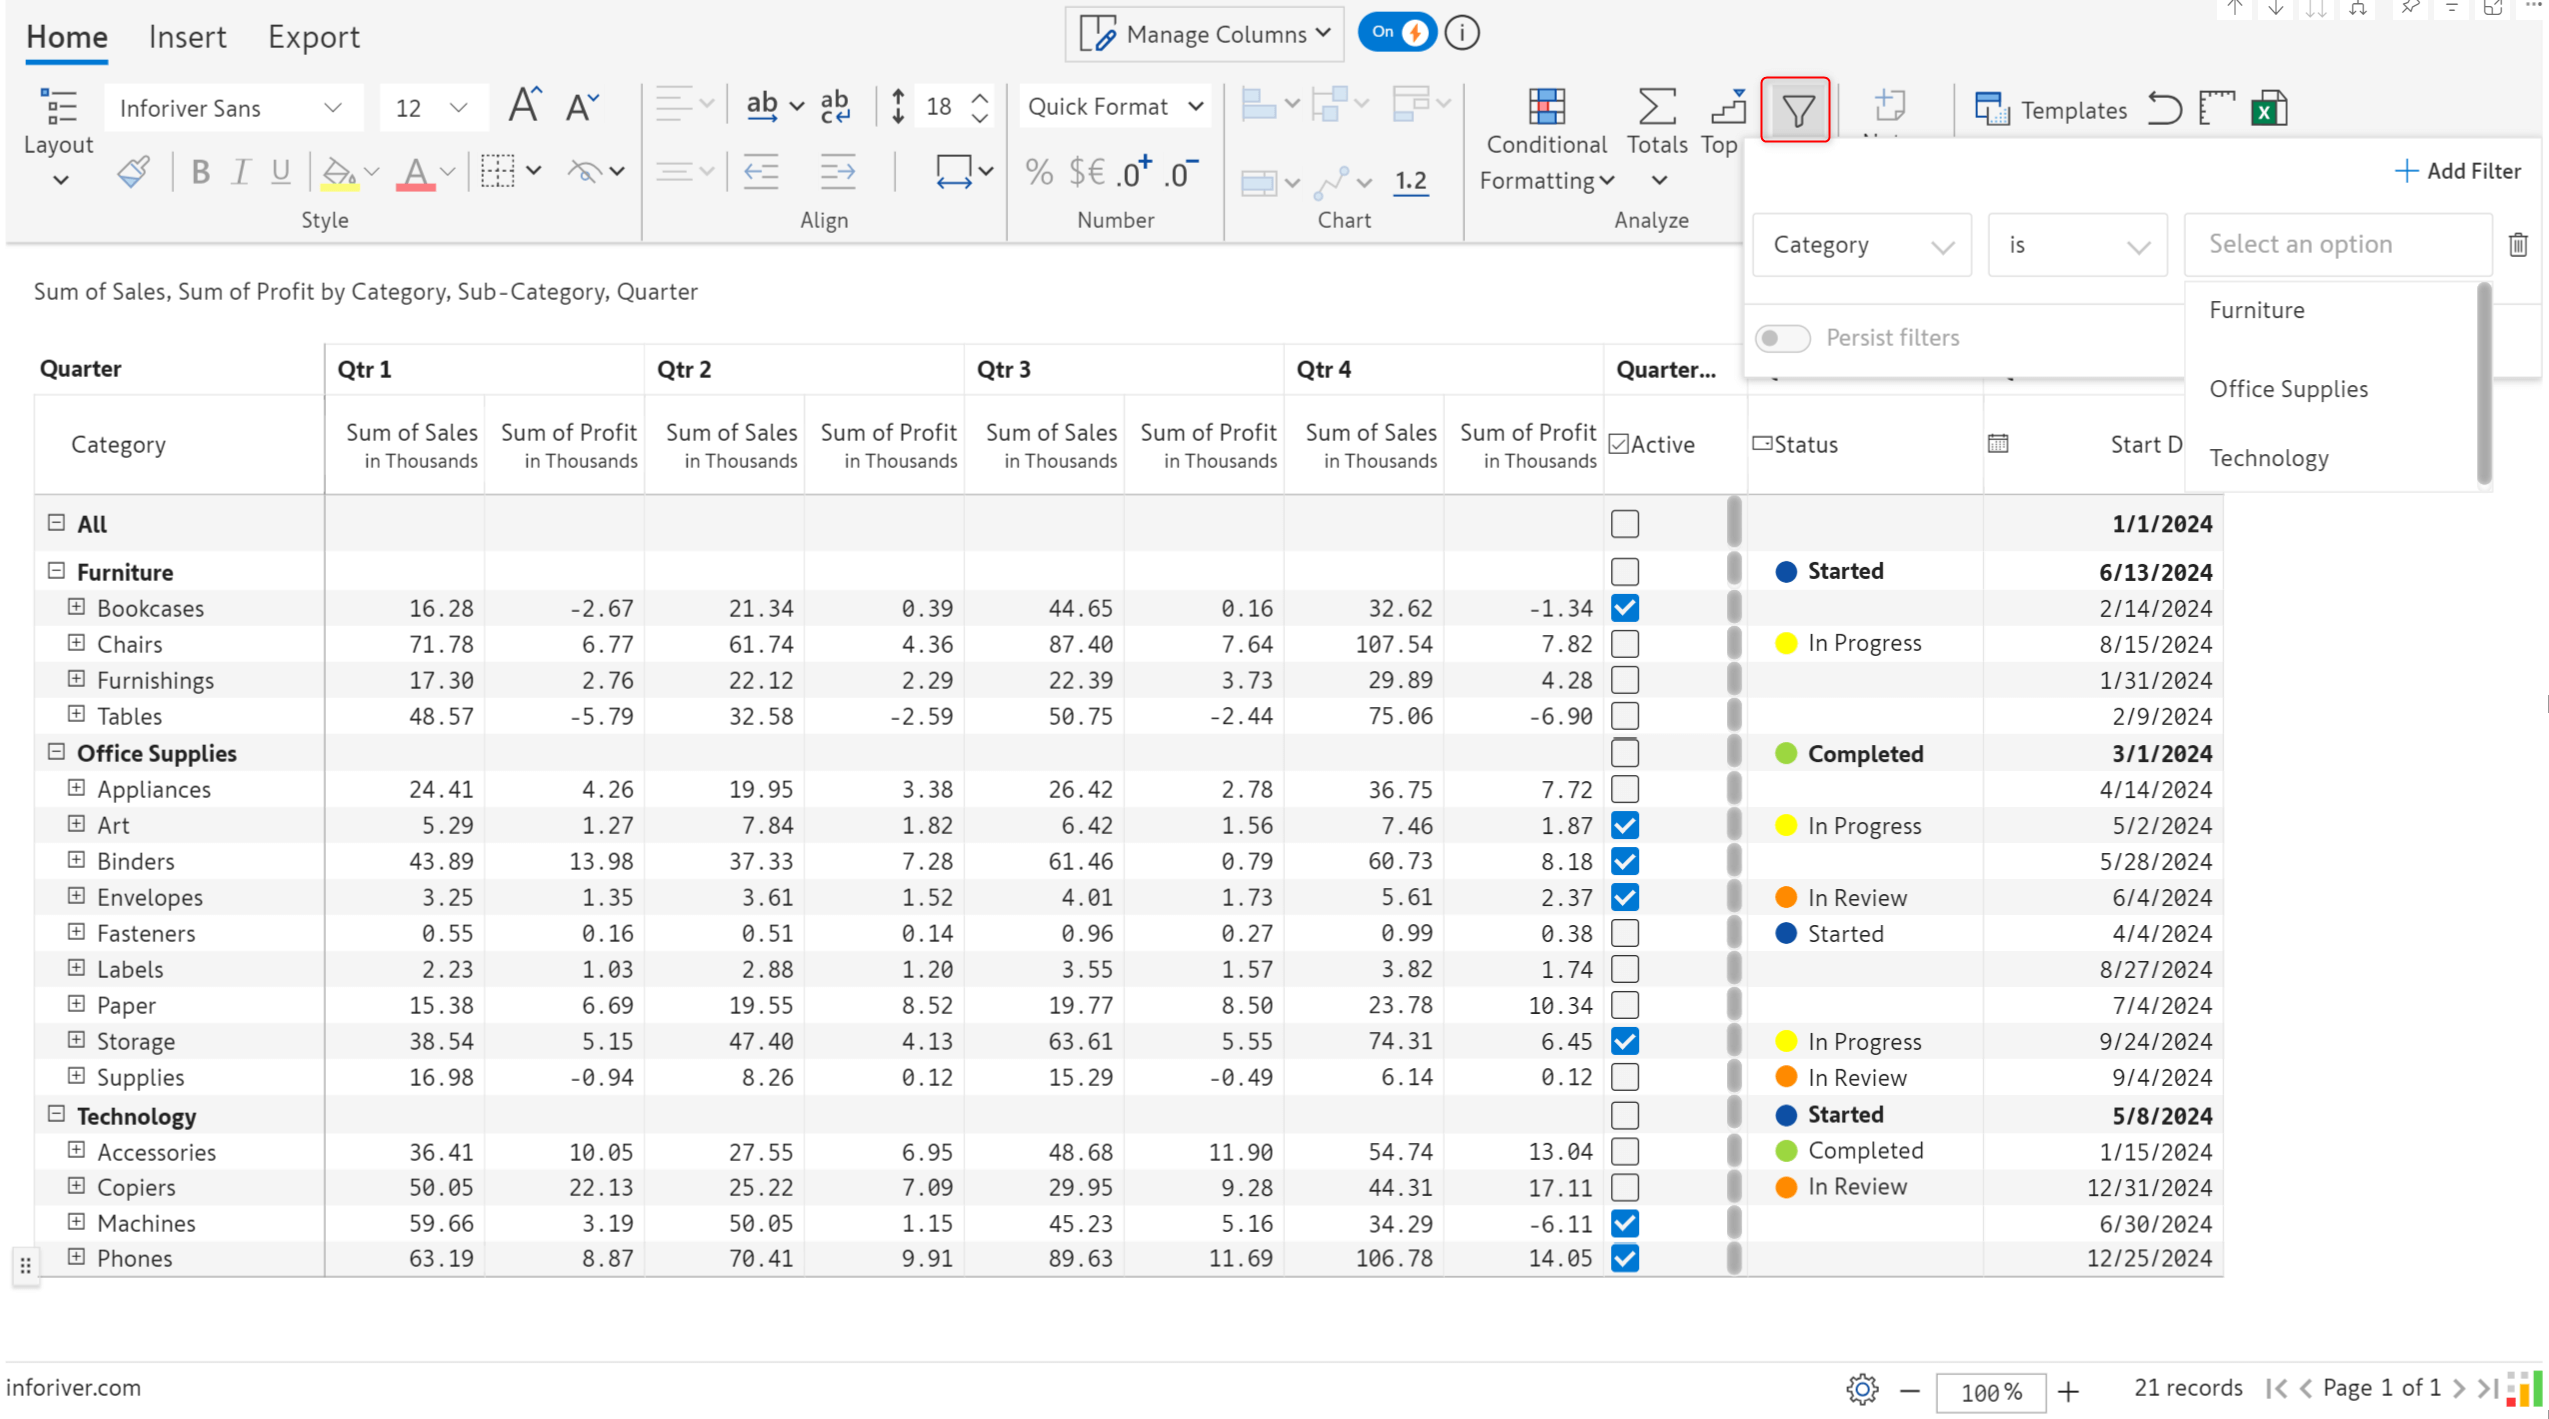
Task: Apply underline formatting
Action: click(x=280, y=171)
